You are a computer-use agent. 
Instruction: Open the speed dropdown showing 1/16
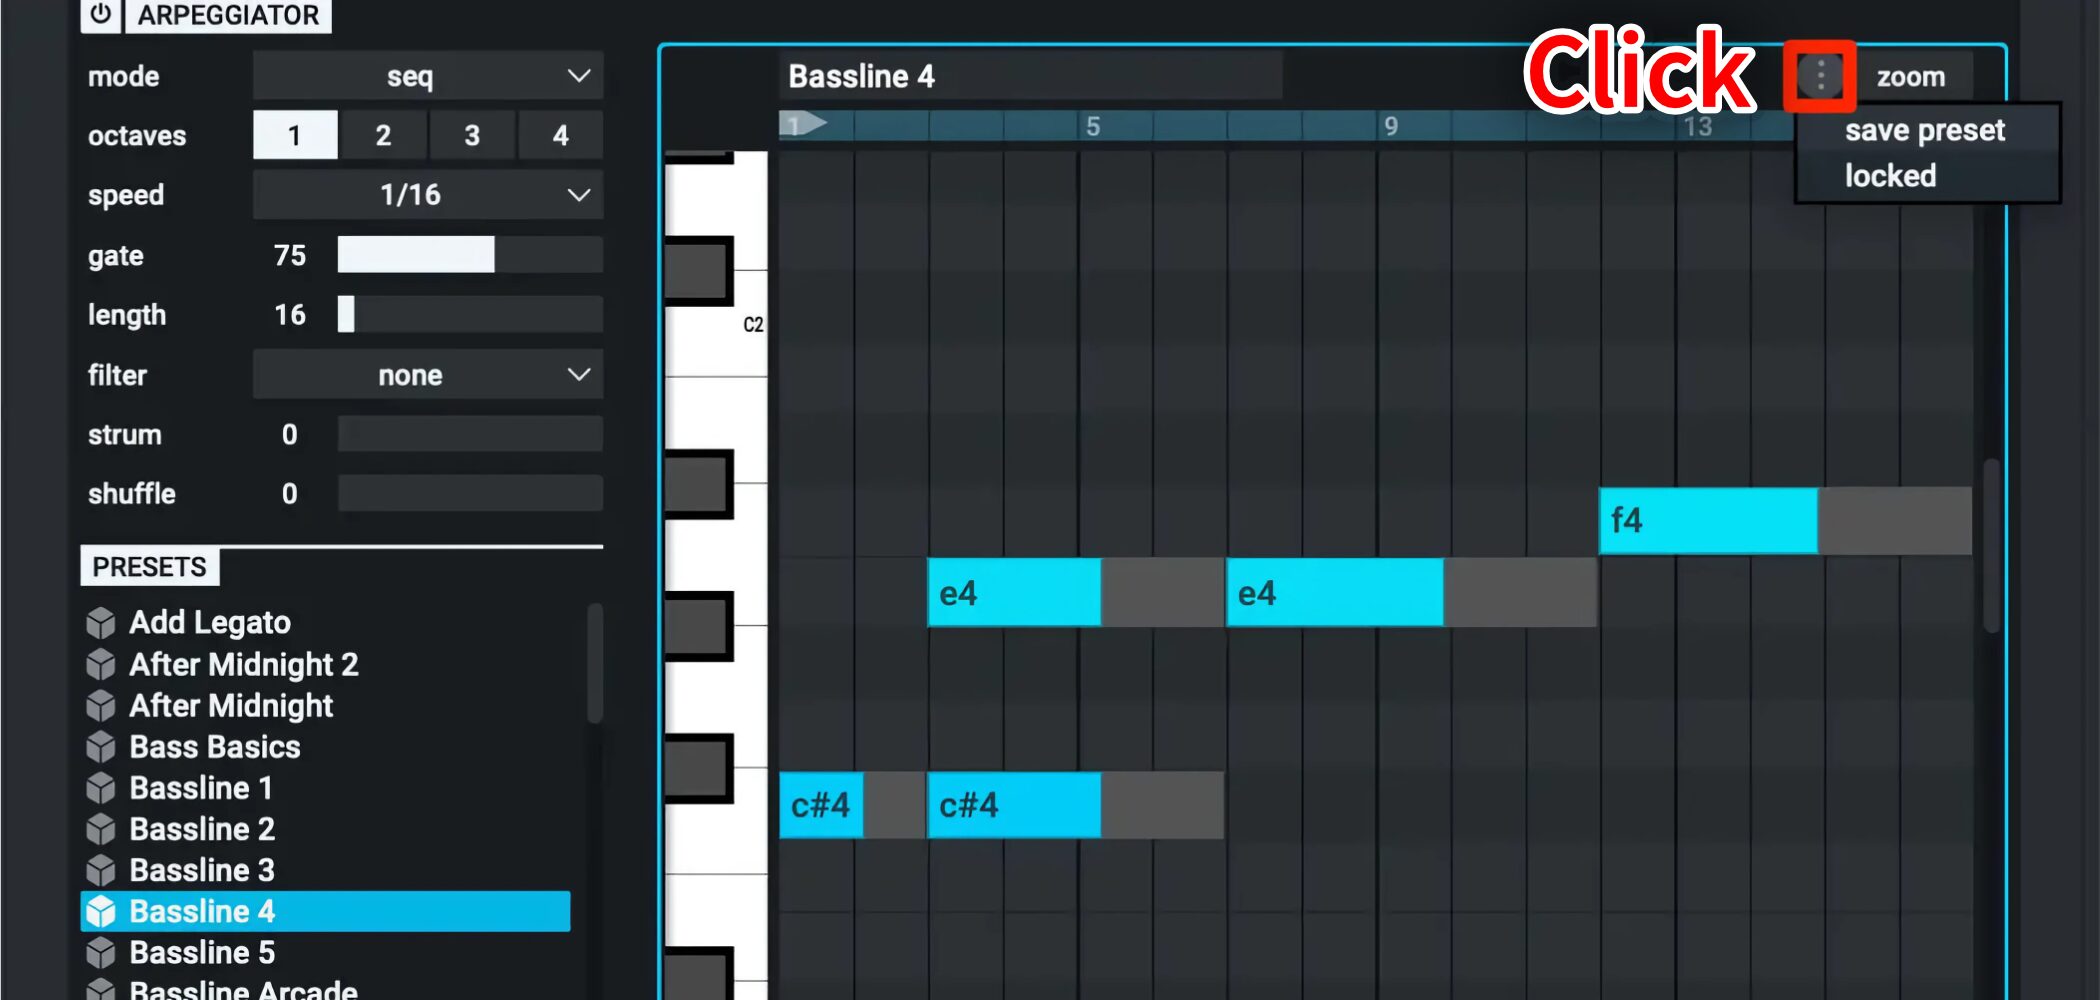428,195
